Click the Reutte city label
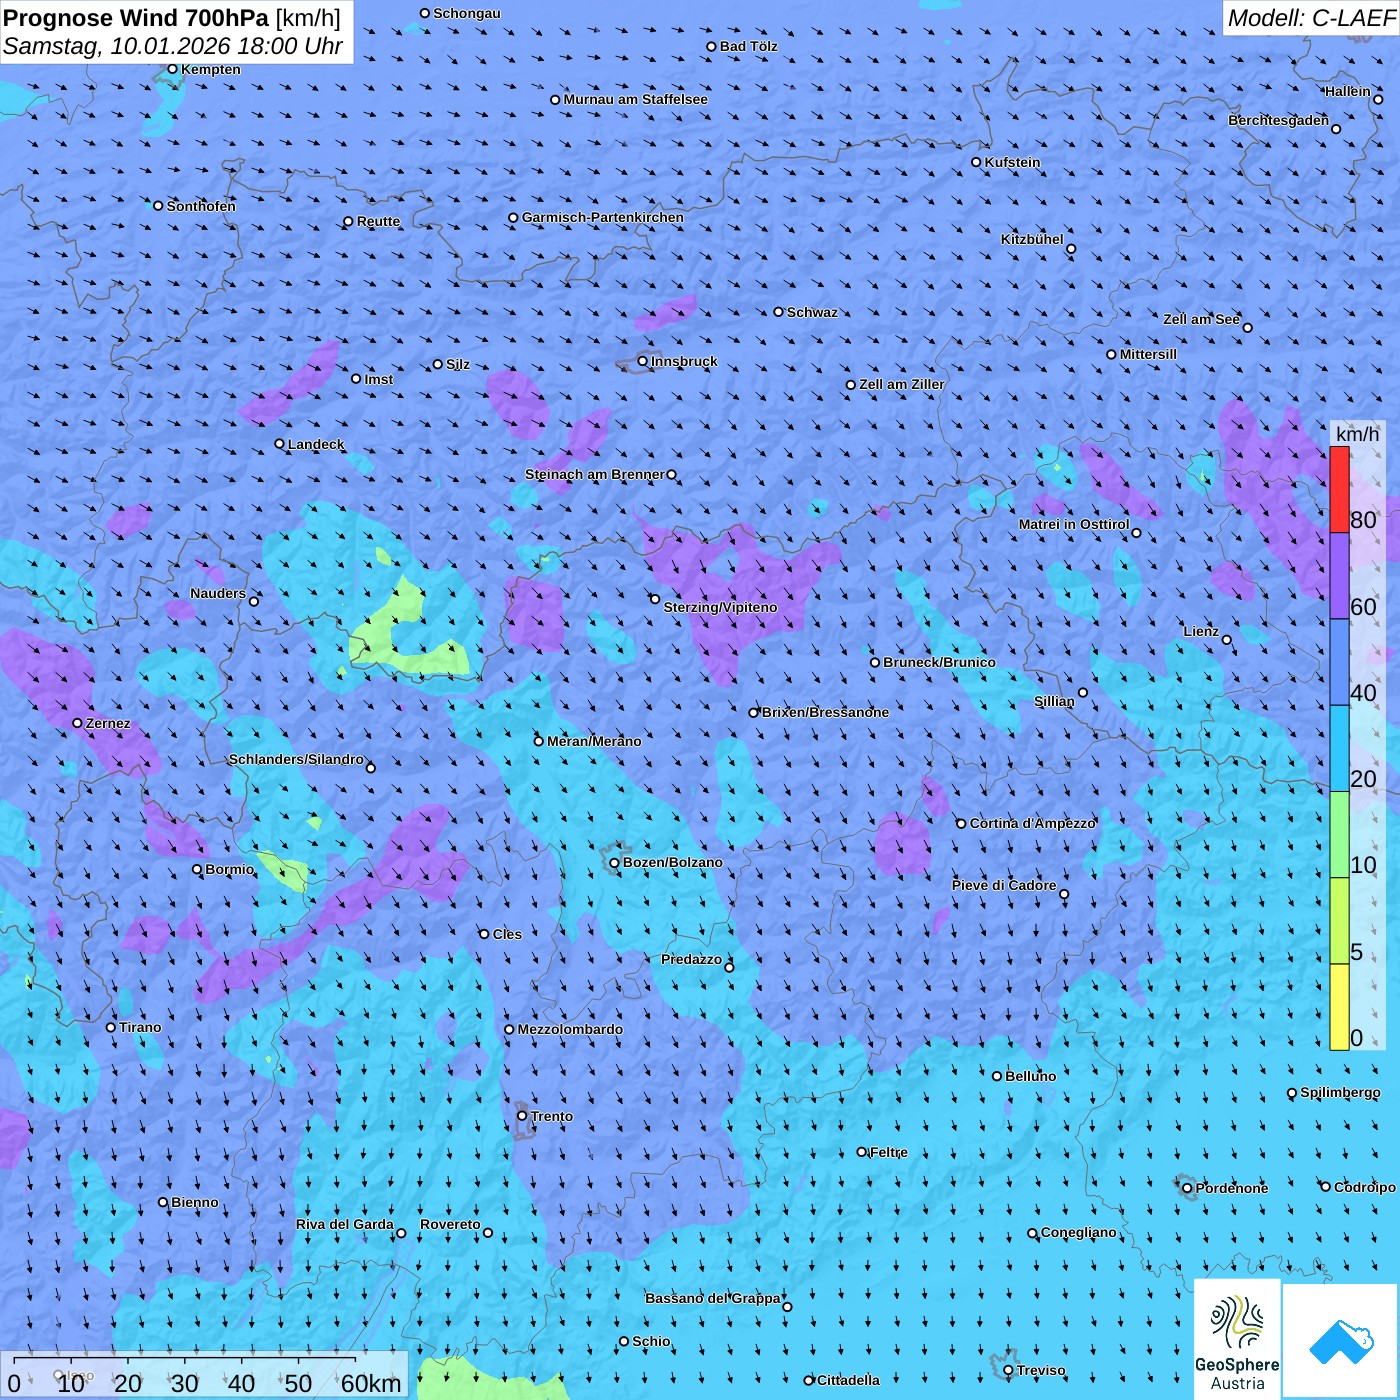This screenshot has width=1400, height=1400. pyautogui.click(x=379, y=221)
